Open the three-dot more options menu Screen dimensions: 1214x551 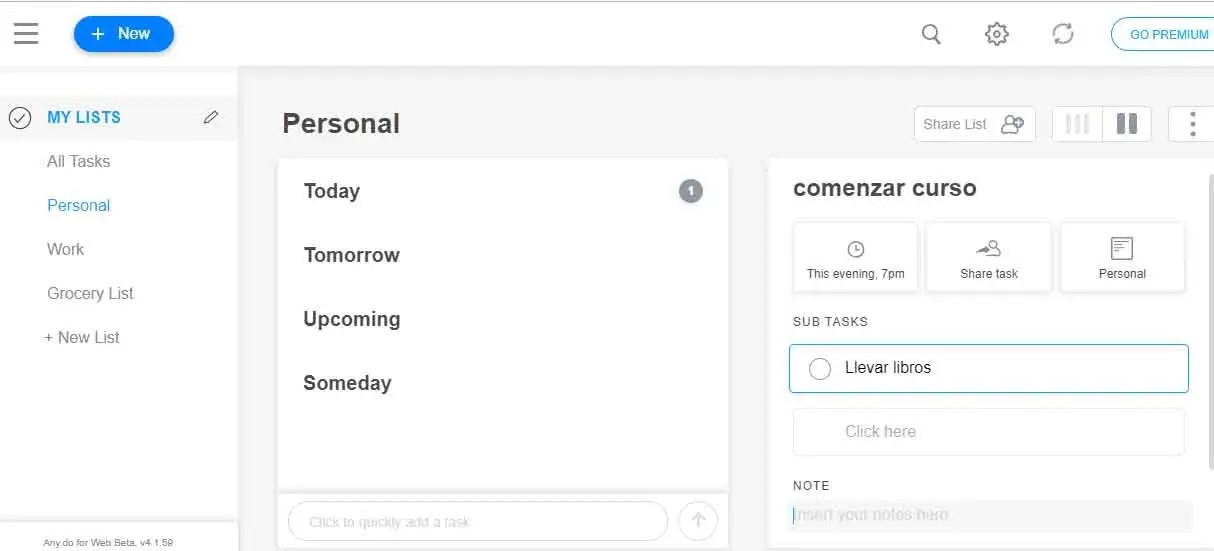(1192, 124)
